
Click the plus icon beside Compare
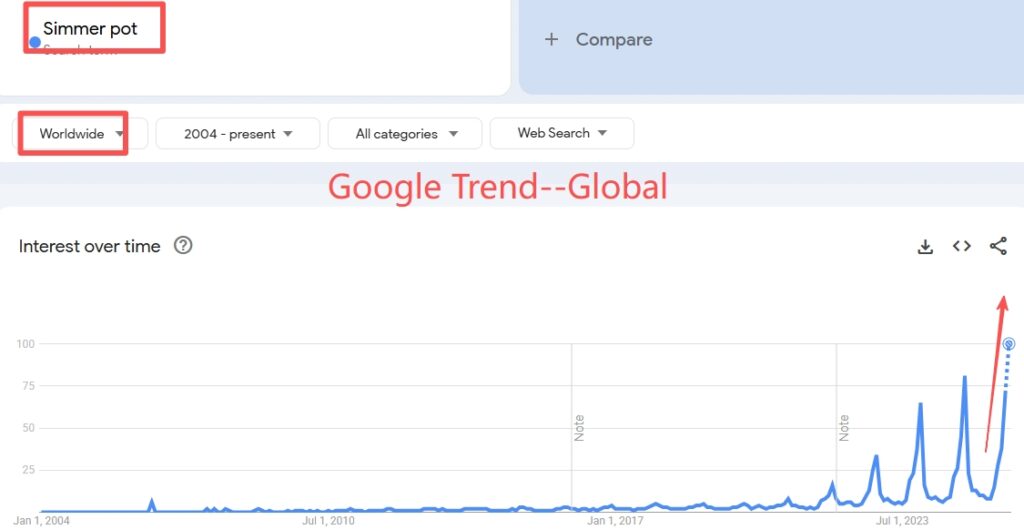click(550, 40)
